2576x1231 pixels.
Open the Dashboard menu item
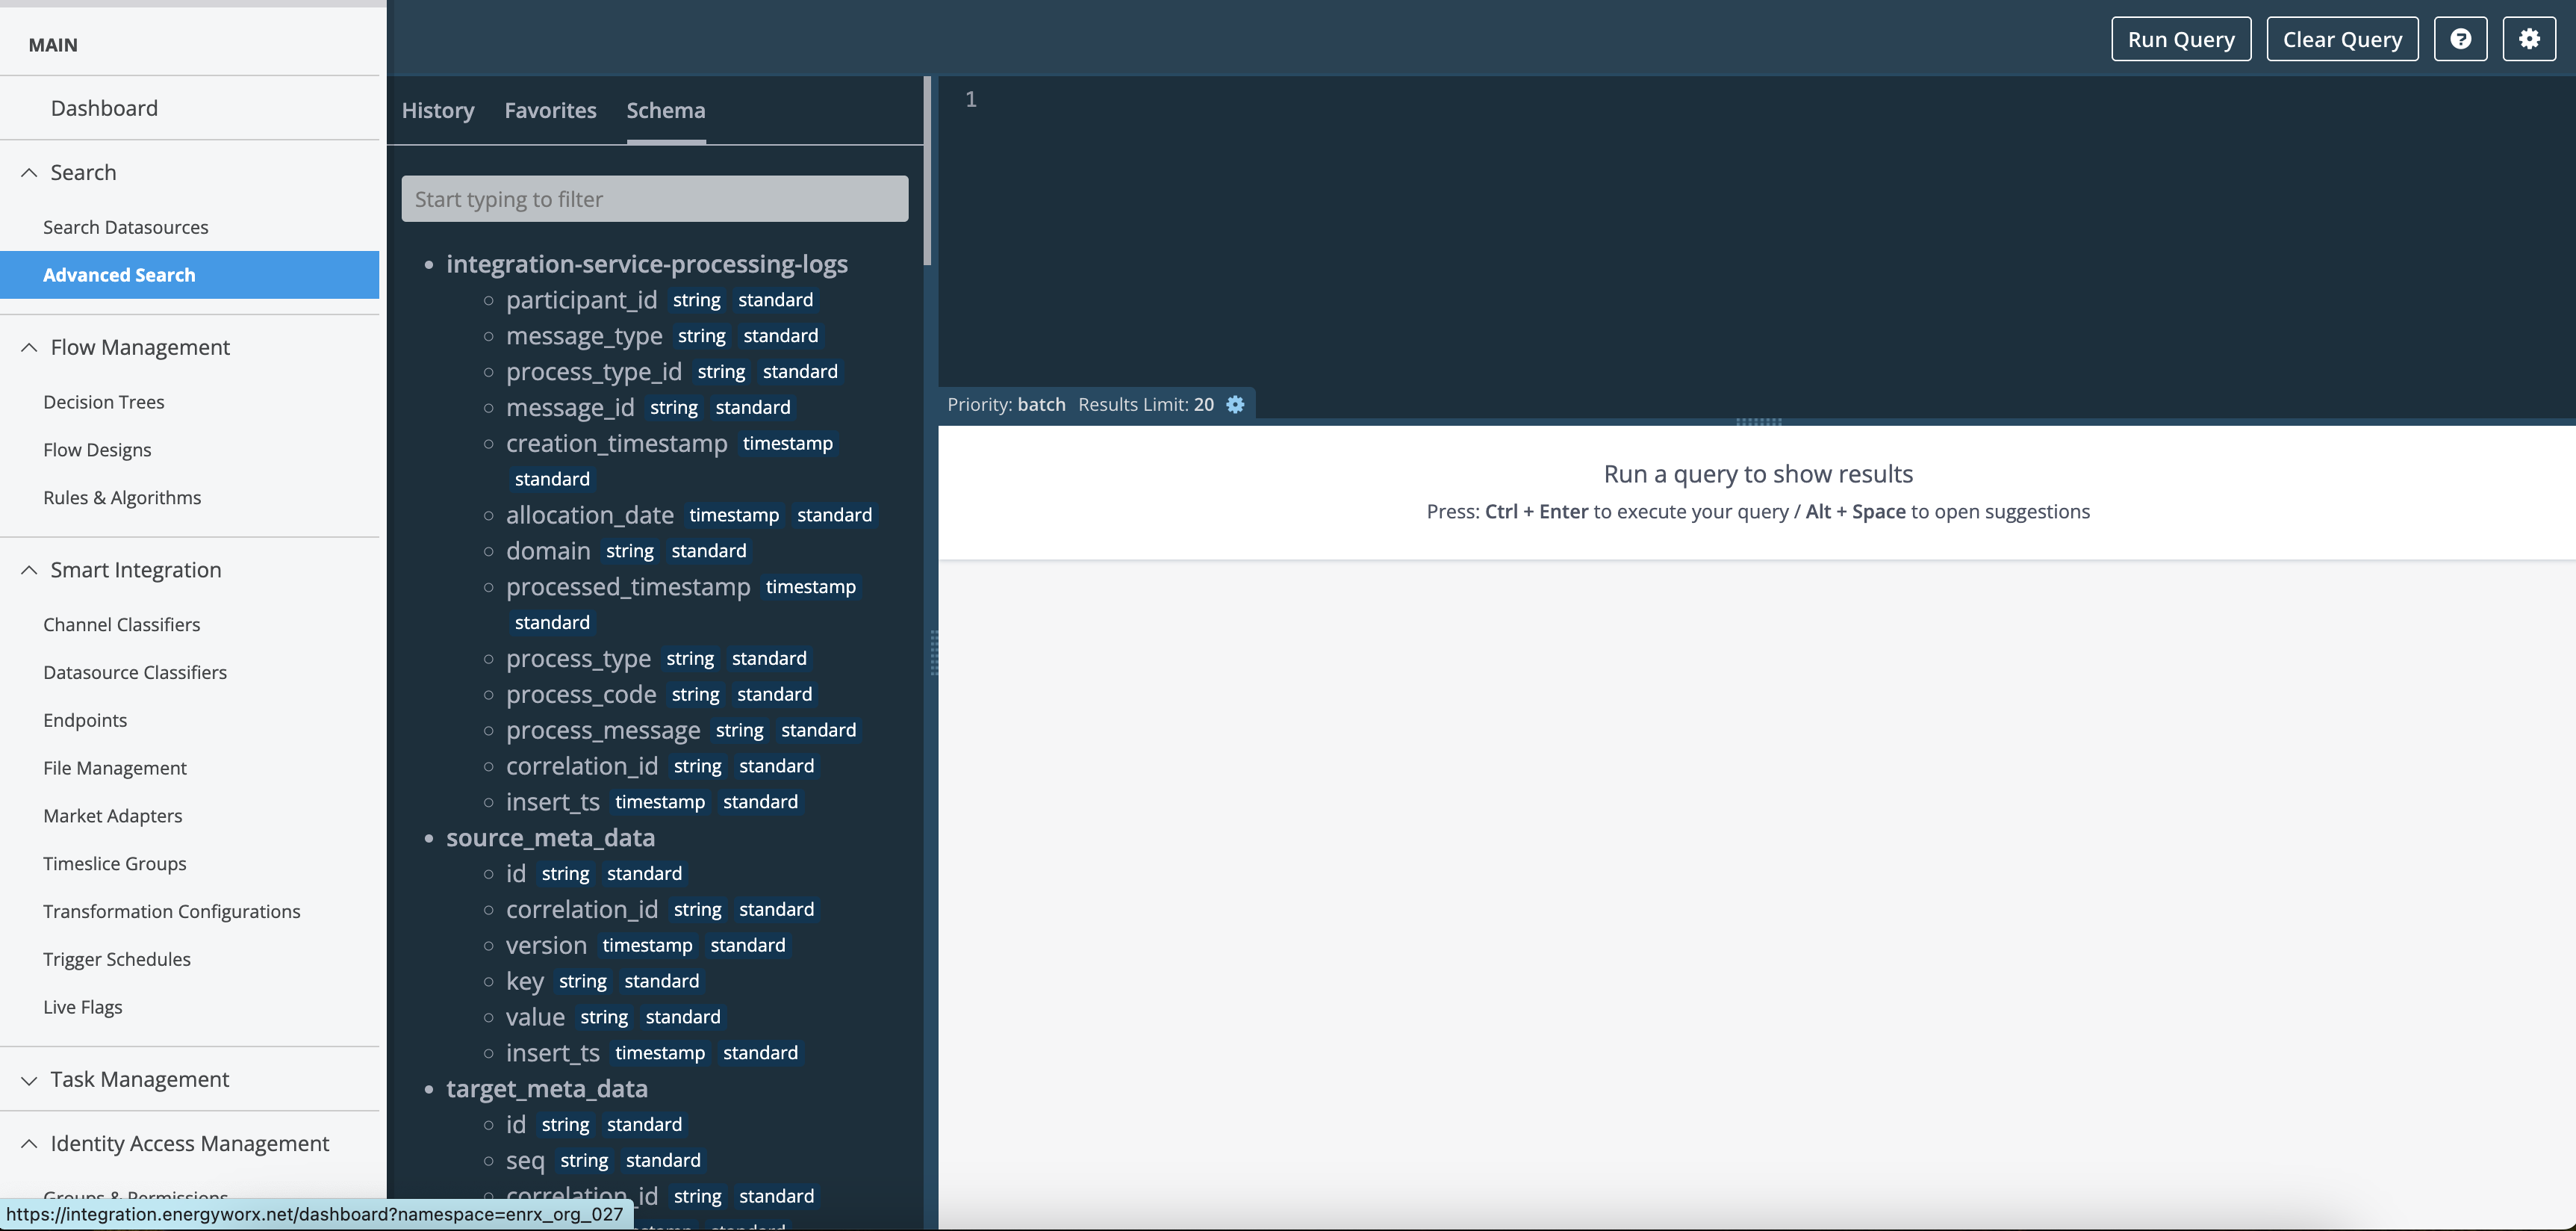click(104, 108)
